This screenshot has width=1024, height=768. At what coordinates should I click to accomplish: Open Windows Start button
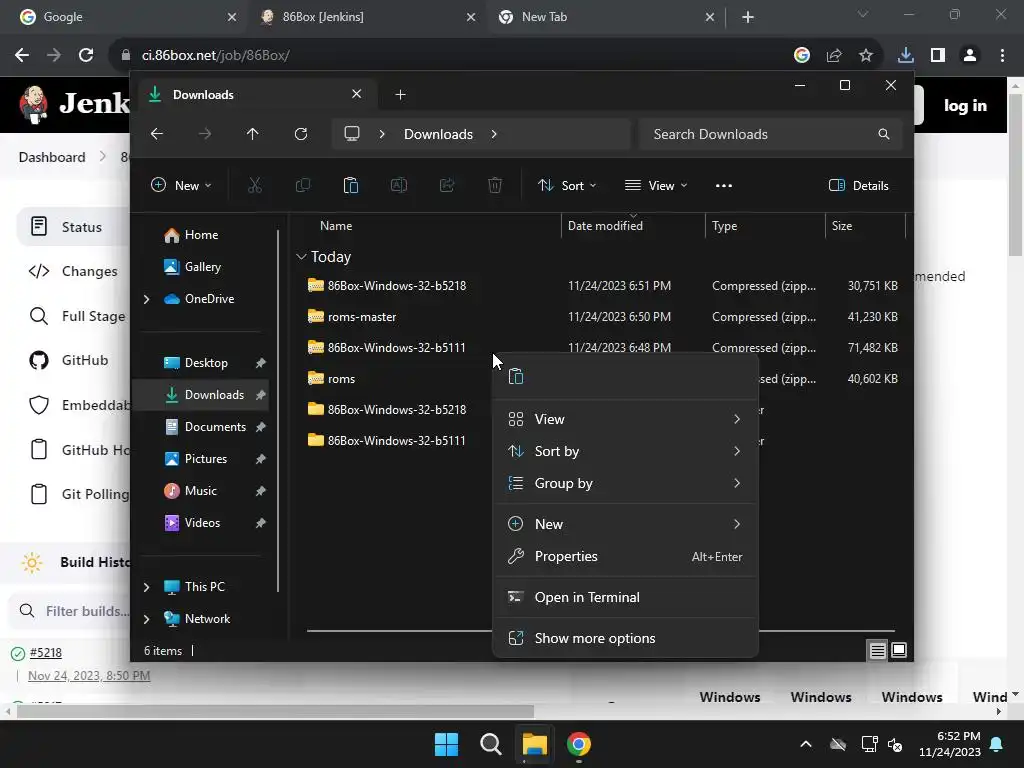click(447, 744)
